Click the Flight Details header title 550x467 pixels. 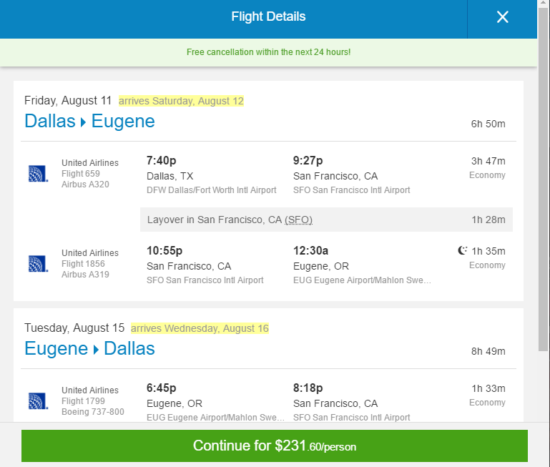tap(268, 16)
